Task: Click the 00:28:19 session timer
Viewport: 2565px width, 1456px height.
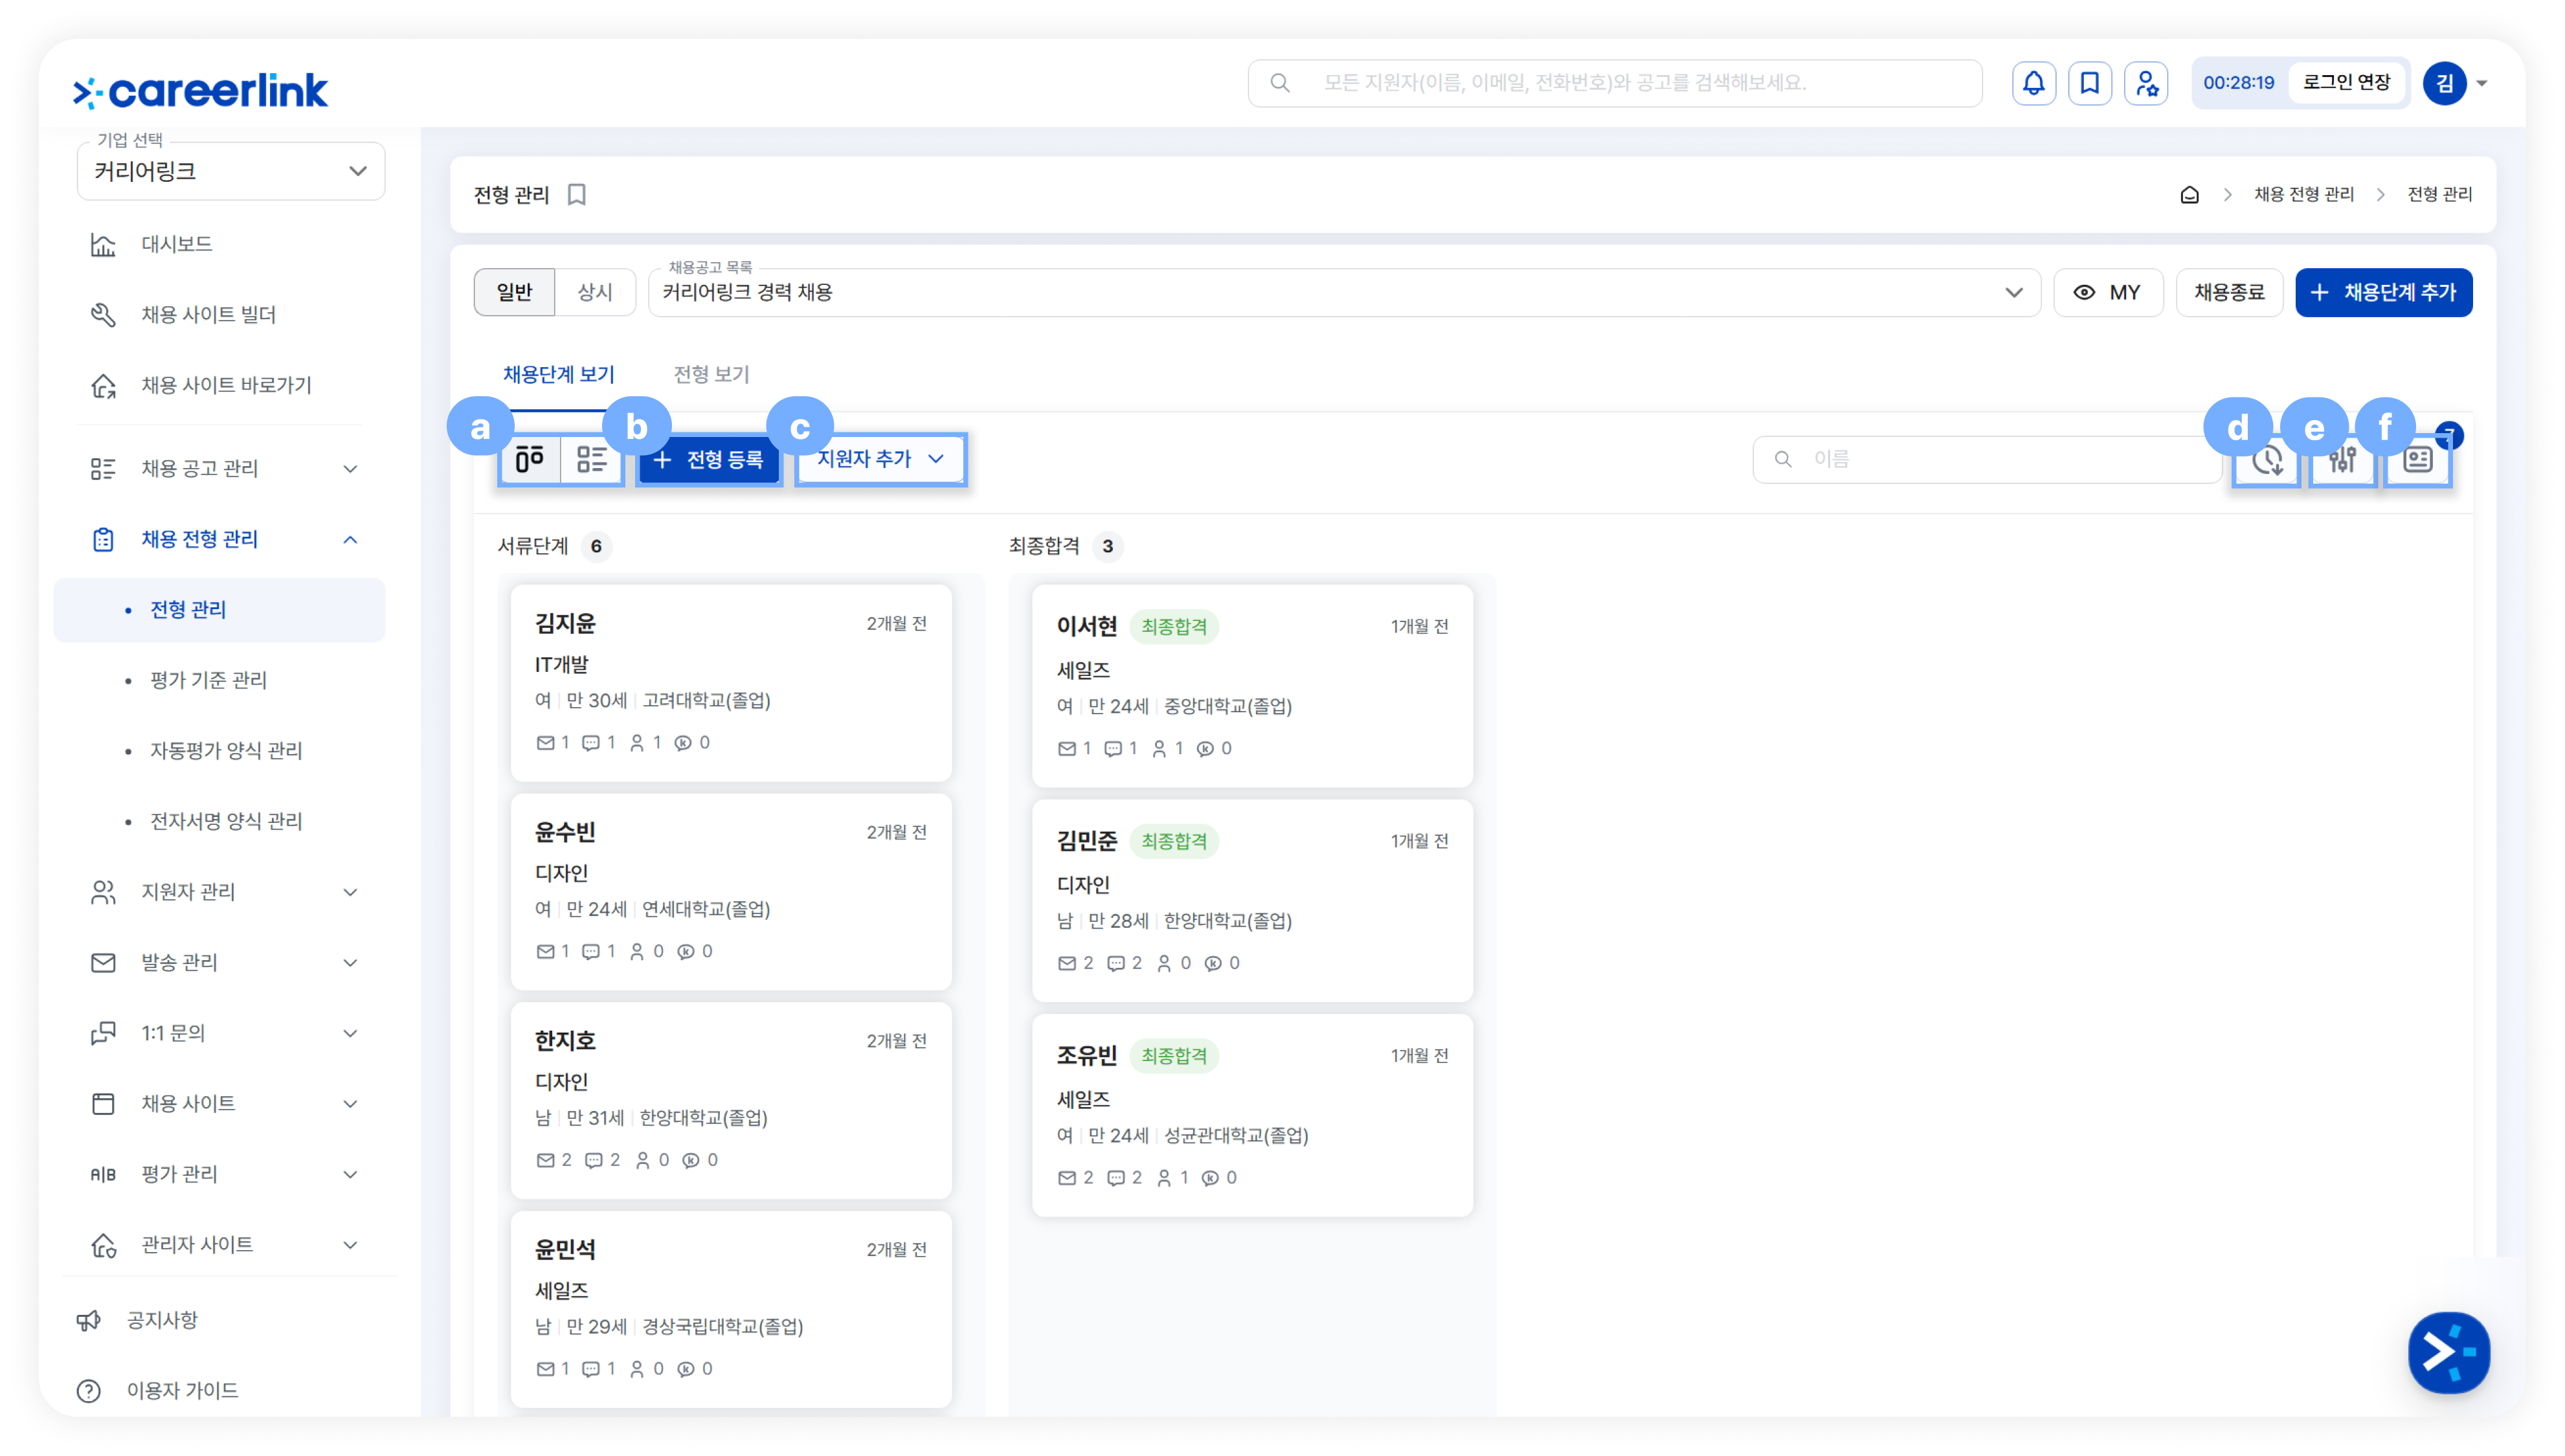Action: (x=2238, y=83)
